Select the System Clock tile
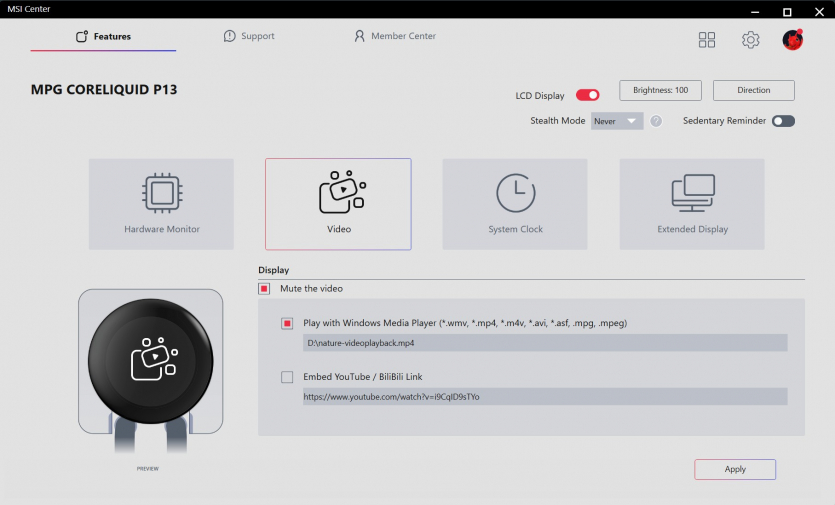835x505 pixels. click(516, 204)
